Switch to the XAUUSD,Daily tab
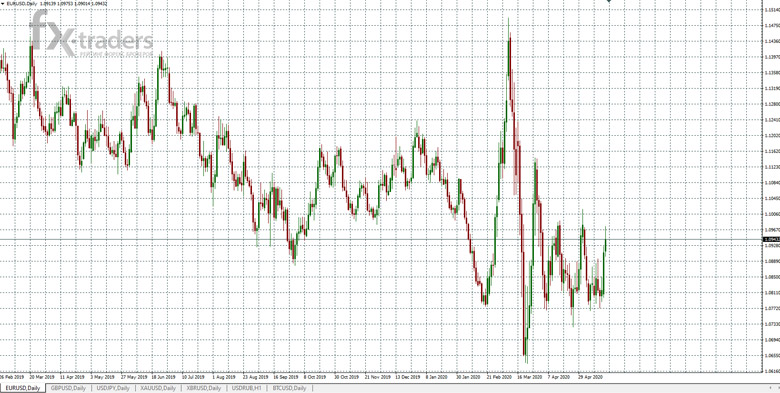This screenshot has width=780, height=393. click(x=158, y=388)
